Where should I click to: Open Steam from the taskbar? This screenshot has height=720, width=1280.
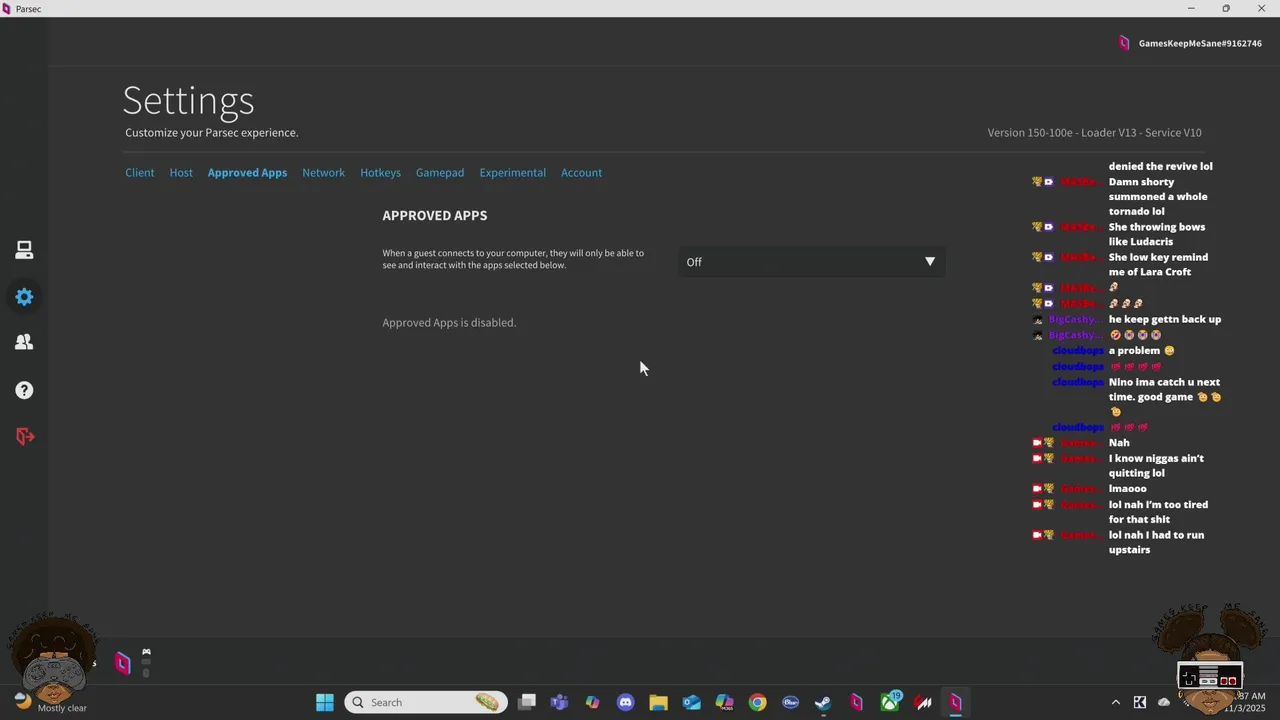coord(823,702)
